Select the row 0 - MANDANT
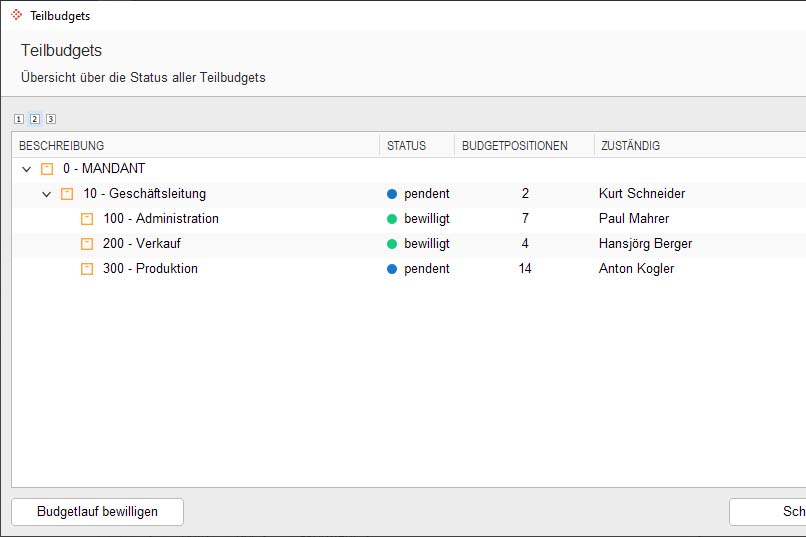 pyautogui.click(x=409, y=169)
